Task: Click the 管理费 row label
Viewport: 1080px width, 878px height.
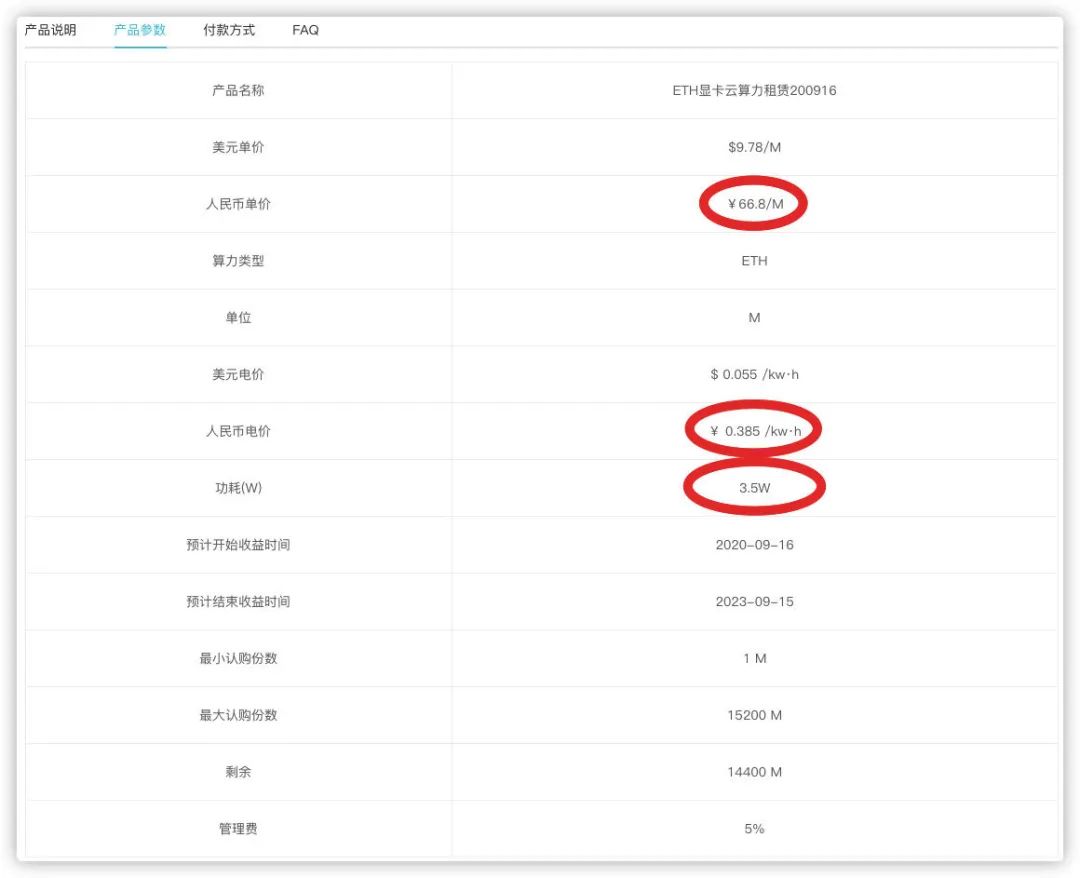Action: point(238,829)
